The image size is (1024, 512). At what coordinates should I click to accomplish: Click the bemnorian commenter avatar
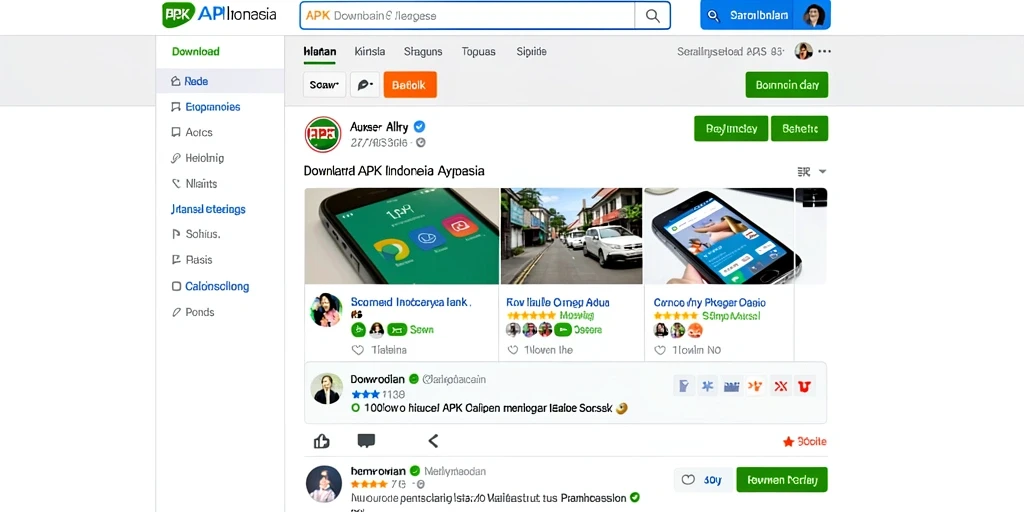[324, 484]
